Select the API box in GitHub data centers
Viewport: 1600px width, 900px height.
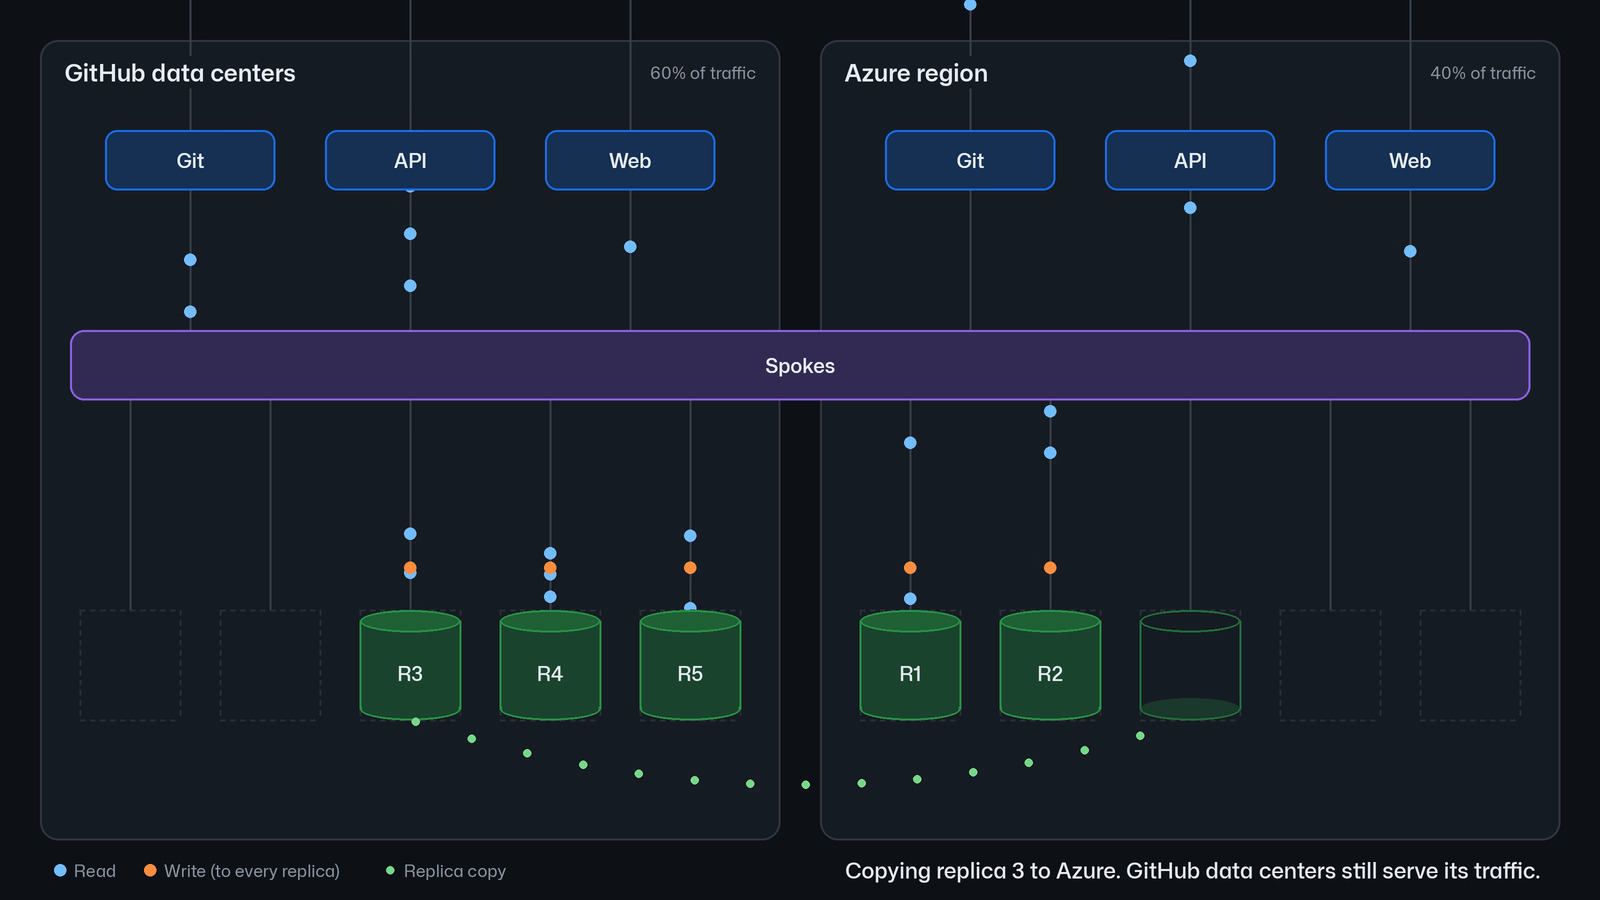point(410,160)
